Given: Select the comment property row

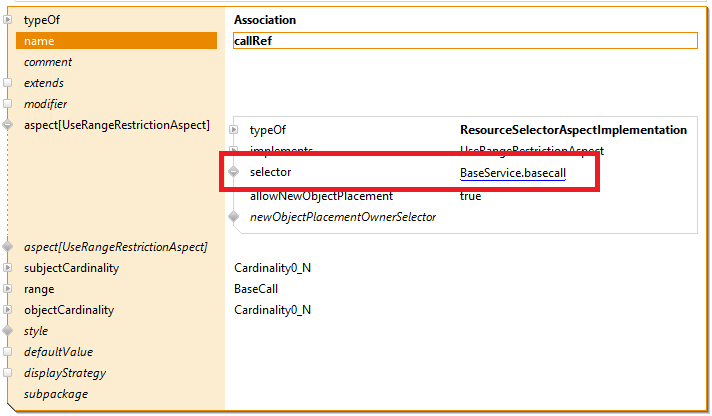Looking at the screenshot, I should coord(48,62).
